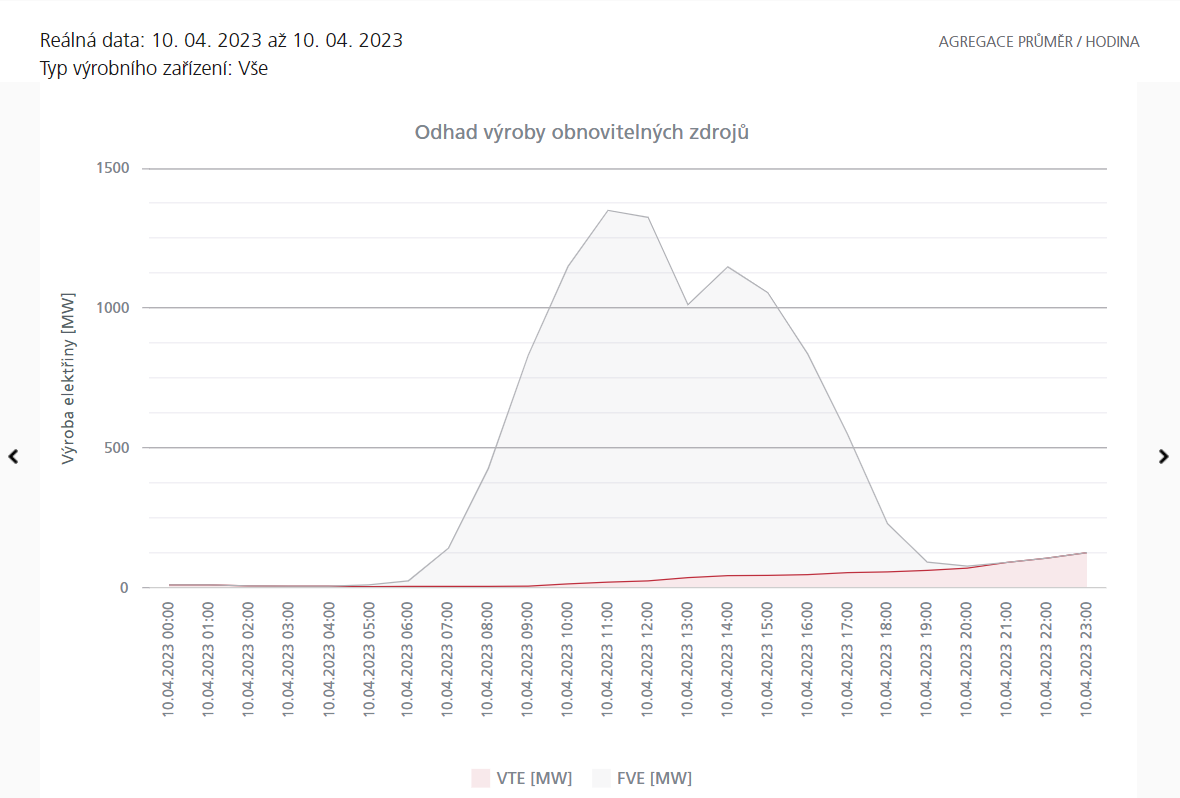Screen dimensions: 1180x798
Task: Click the 10.04.2023 10:00 x-axis label
Action: 567,659
